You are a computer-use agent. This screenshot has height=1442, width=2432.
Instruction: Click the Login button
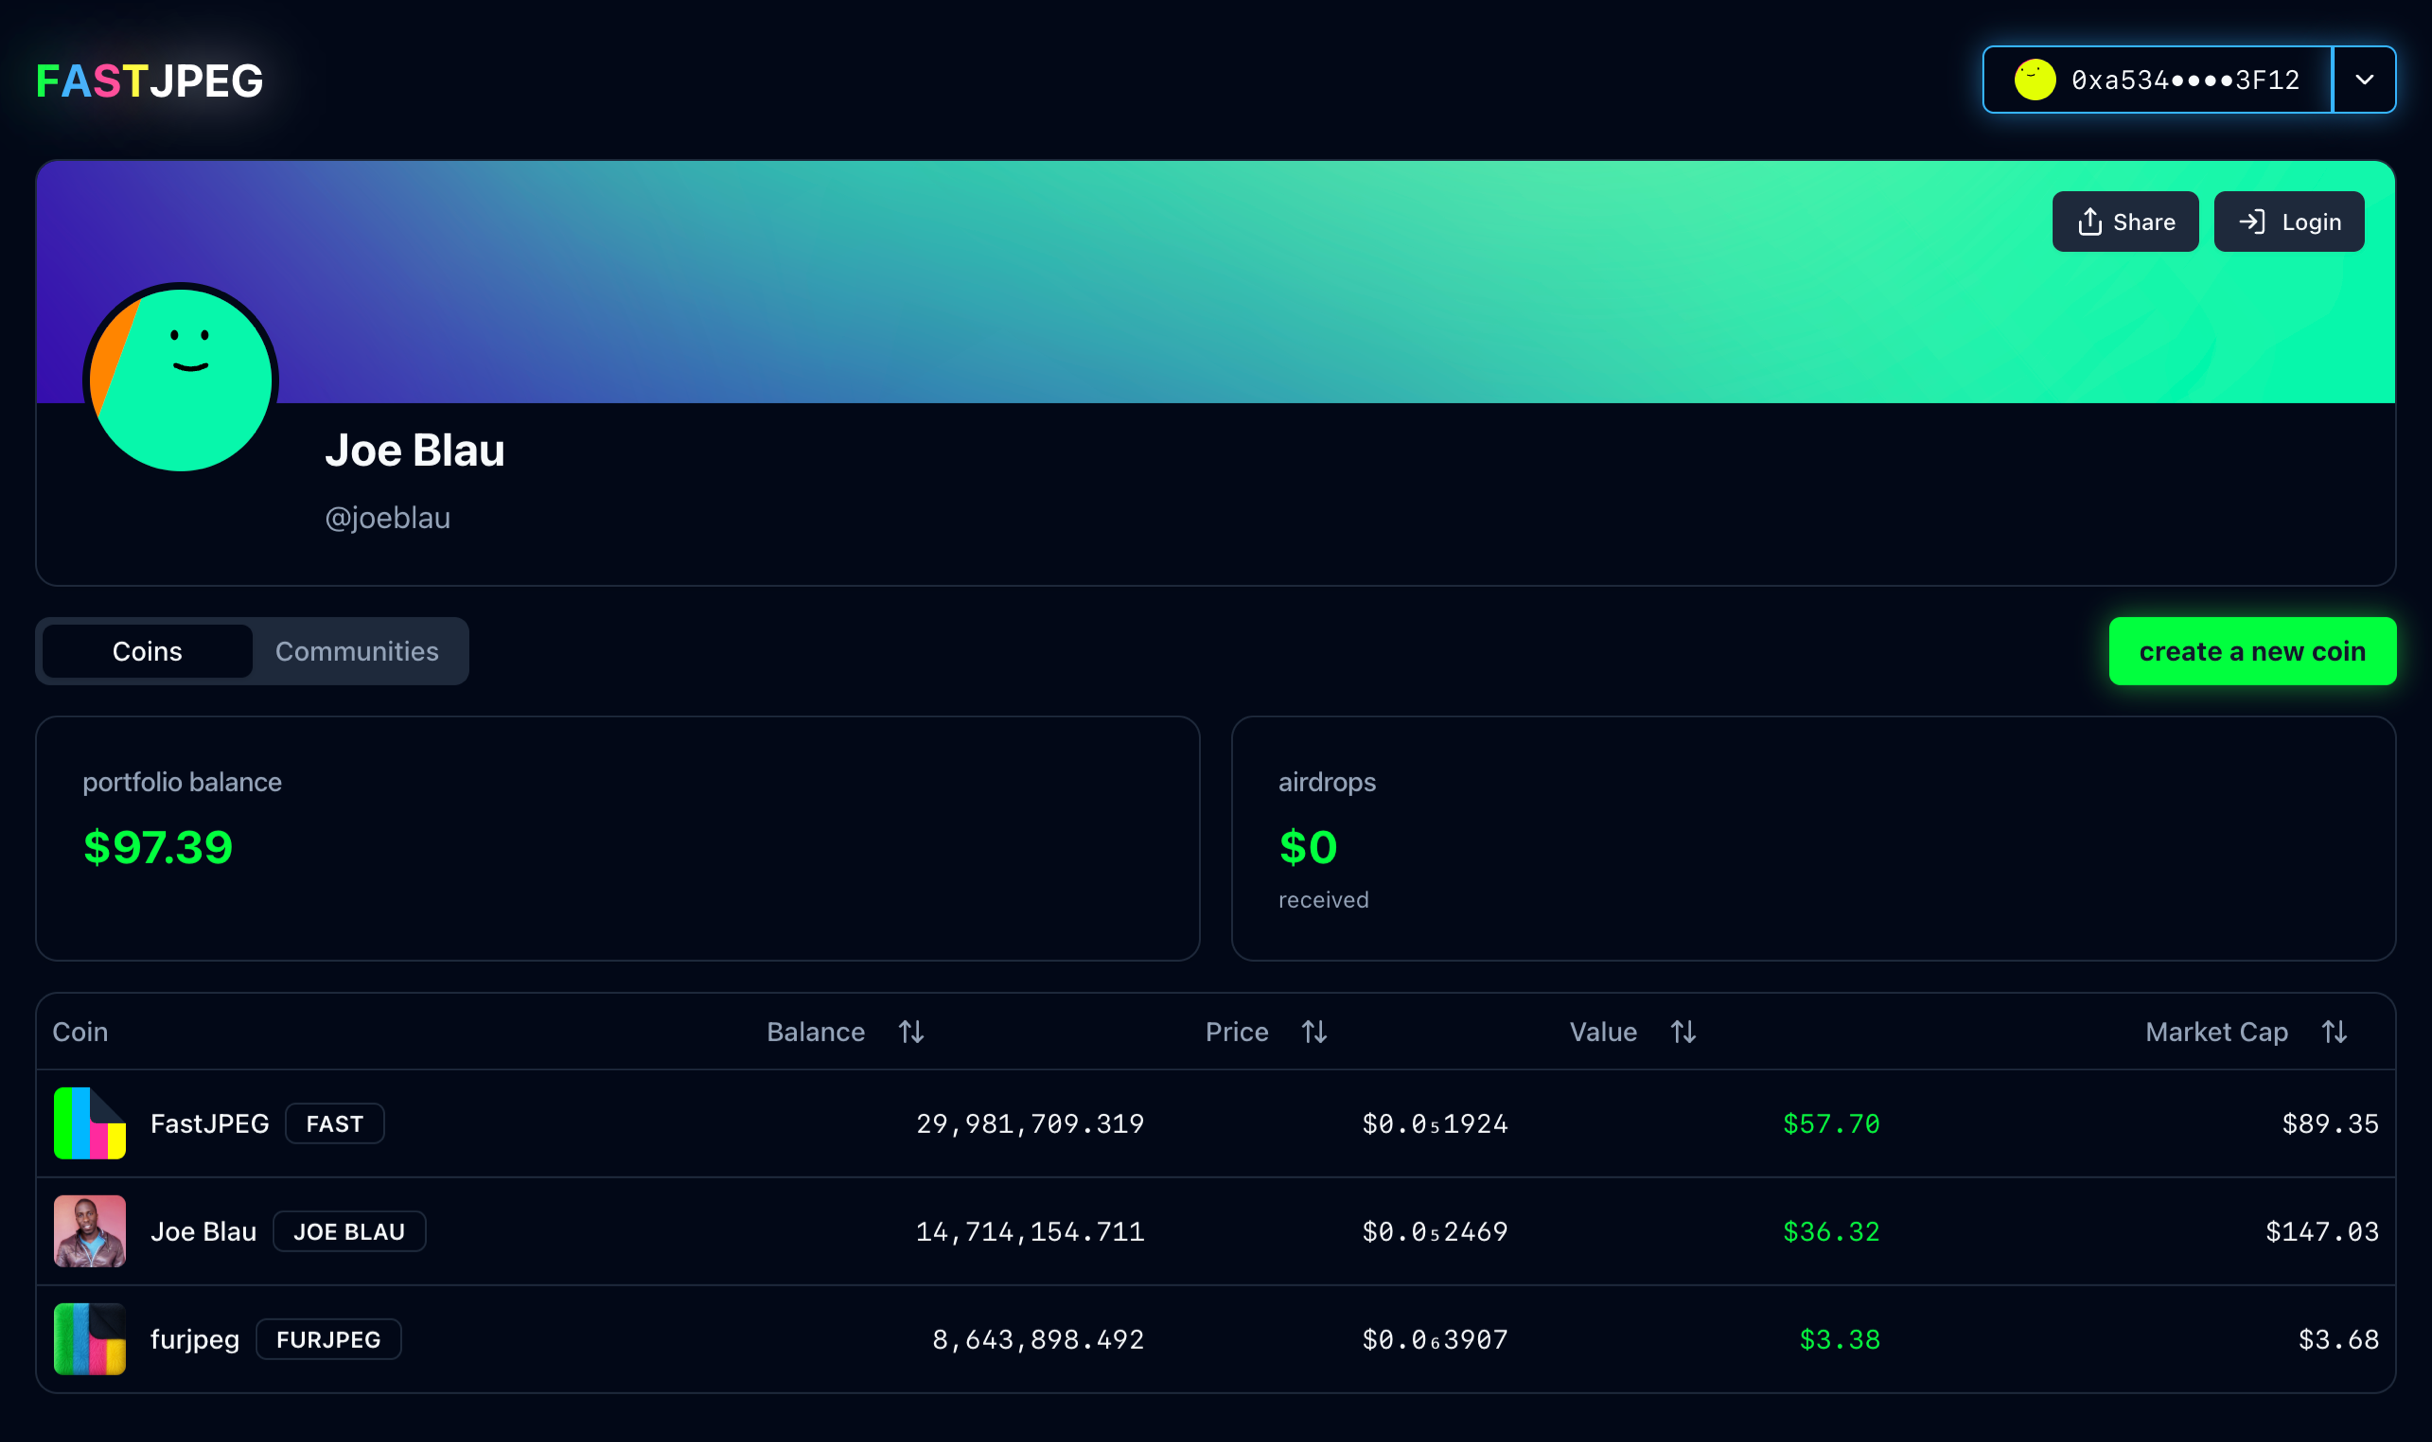click(x=2288, y=222)
